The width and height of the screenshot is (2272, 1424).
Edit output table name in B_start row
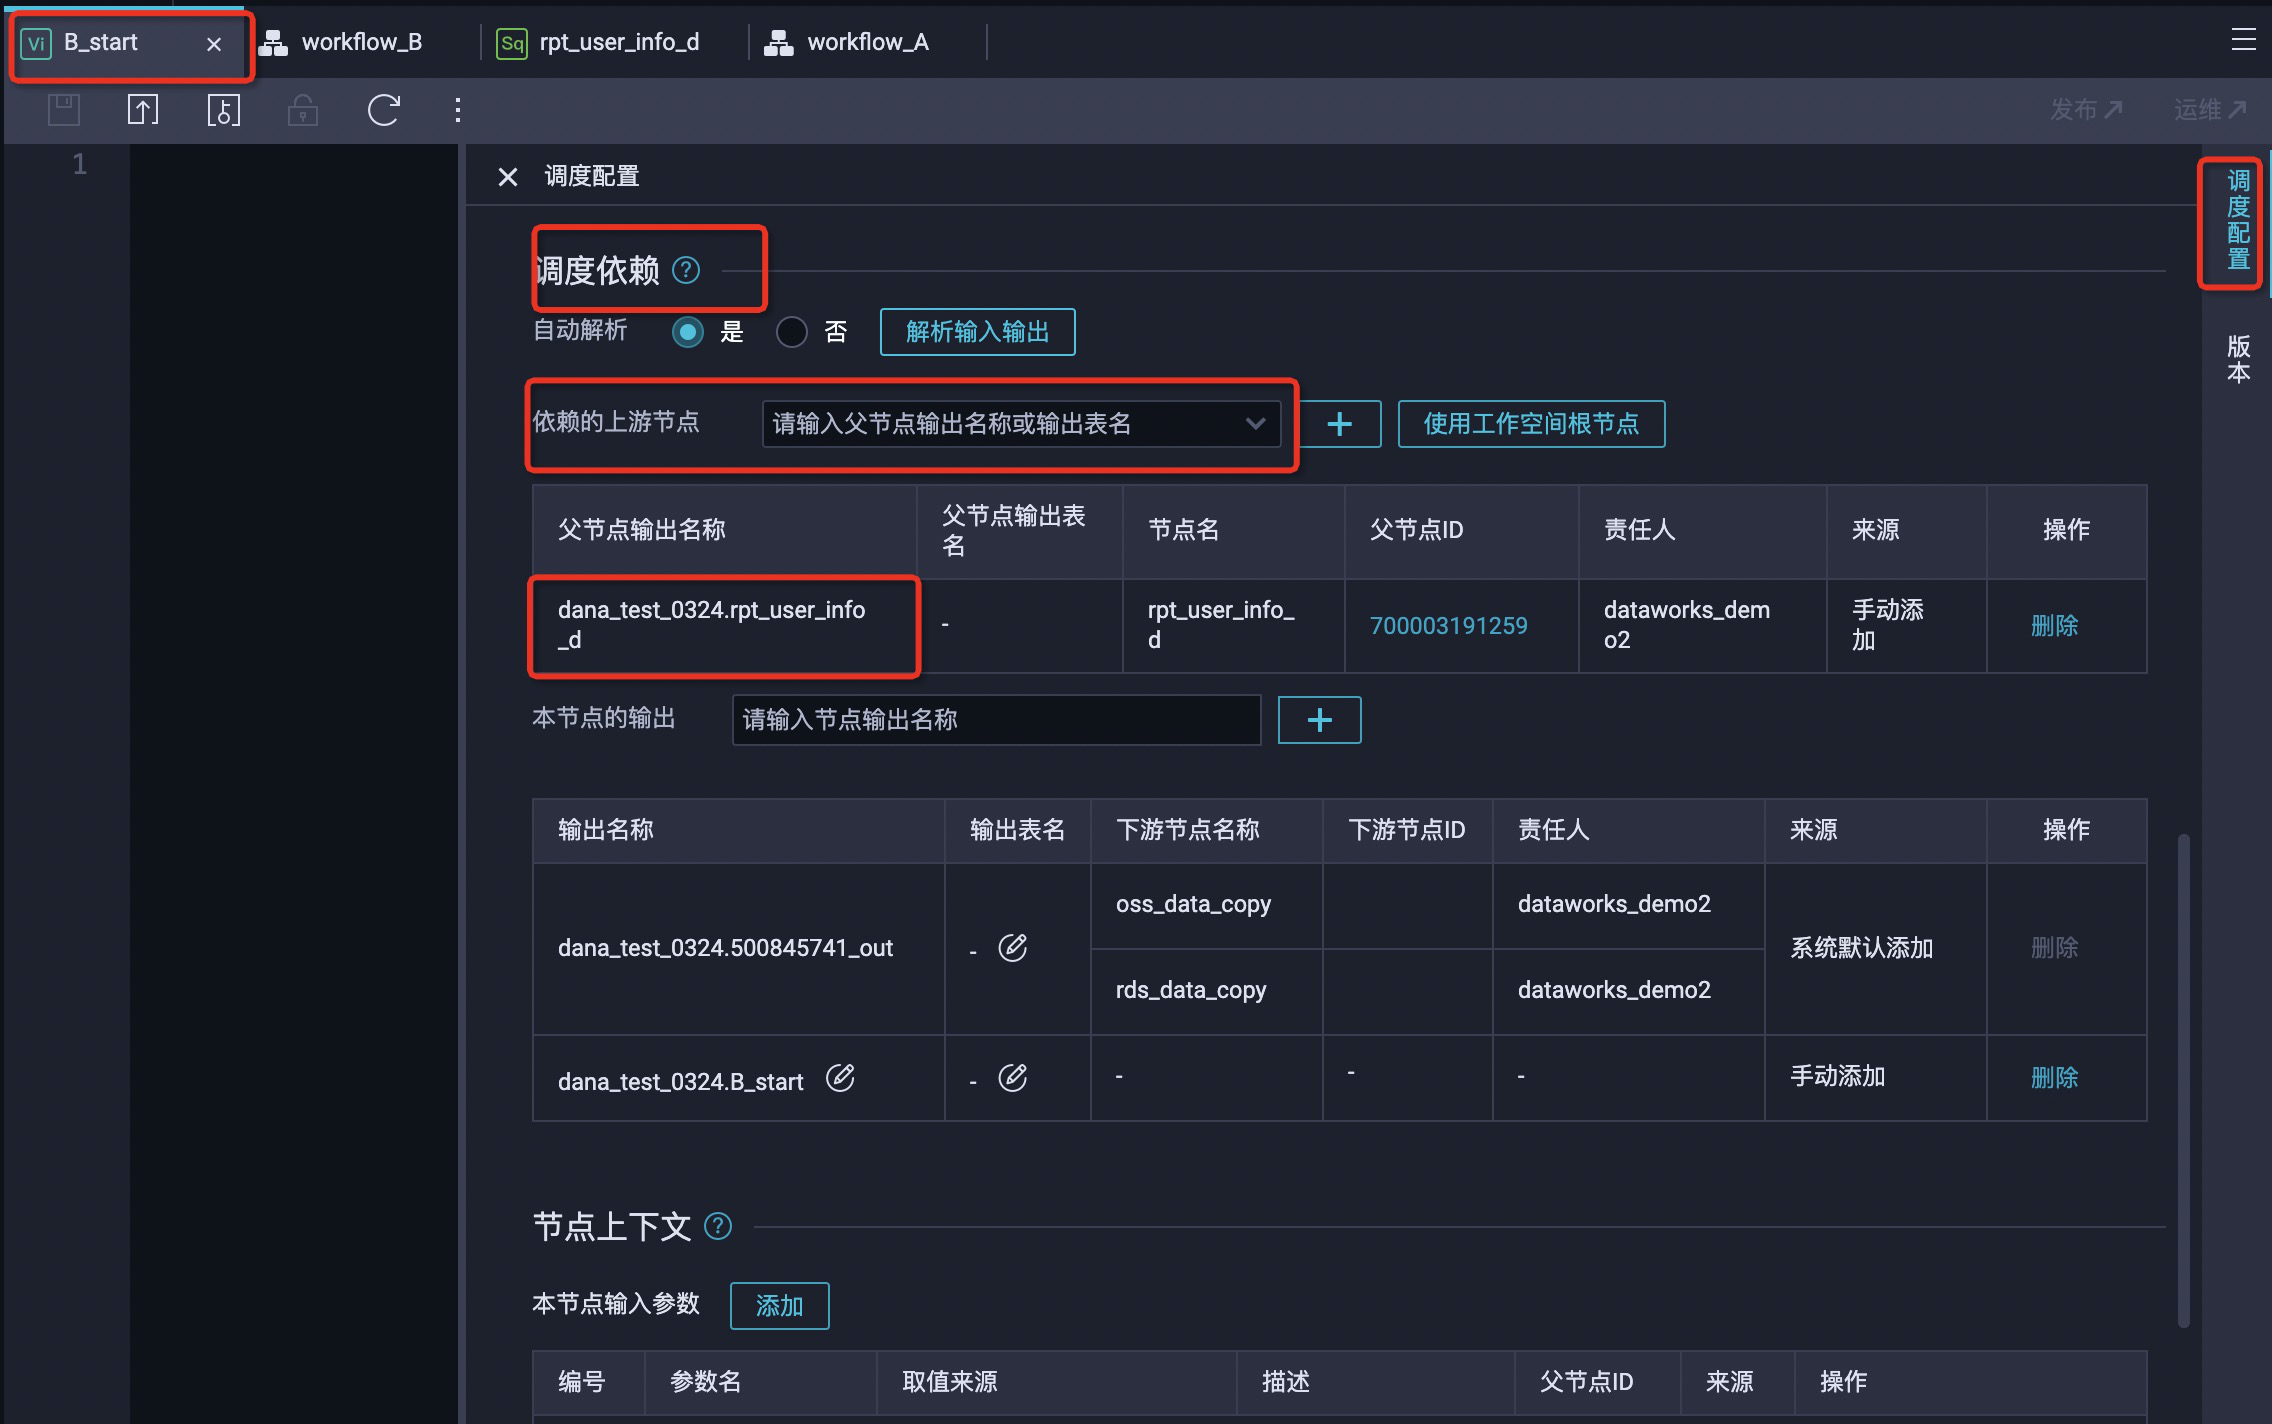[x=1012, y=1078]
